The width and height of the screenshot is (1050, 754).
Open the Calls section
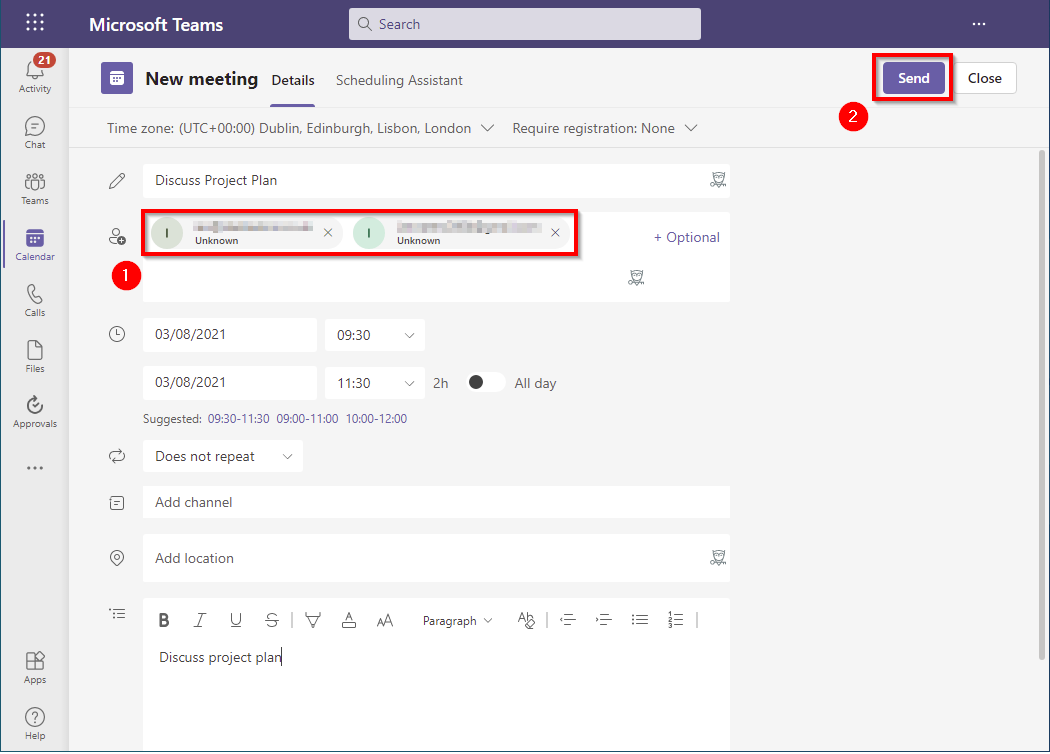coord(35,300)
